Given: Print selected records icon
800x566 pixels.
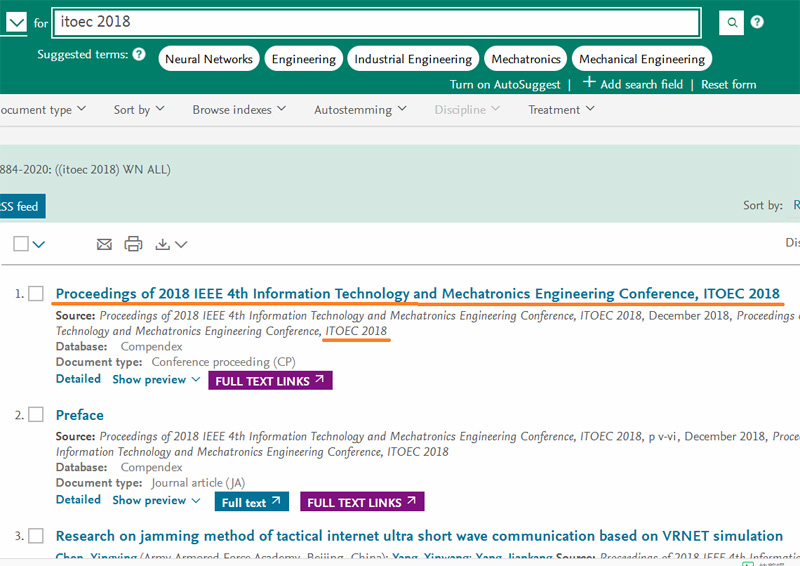Looking at the screenshot, I should pos(133,244).
